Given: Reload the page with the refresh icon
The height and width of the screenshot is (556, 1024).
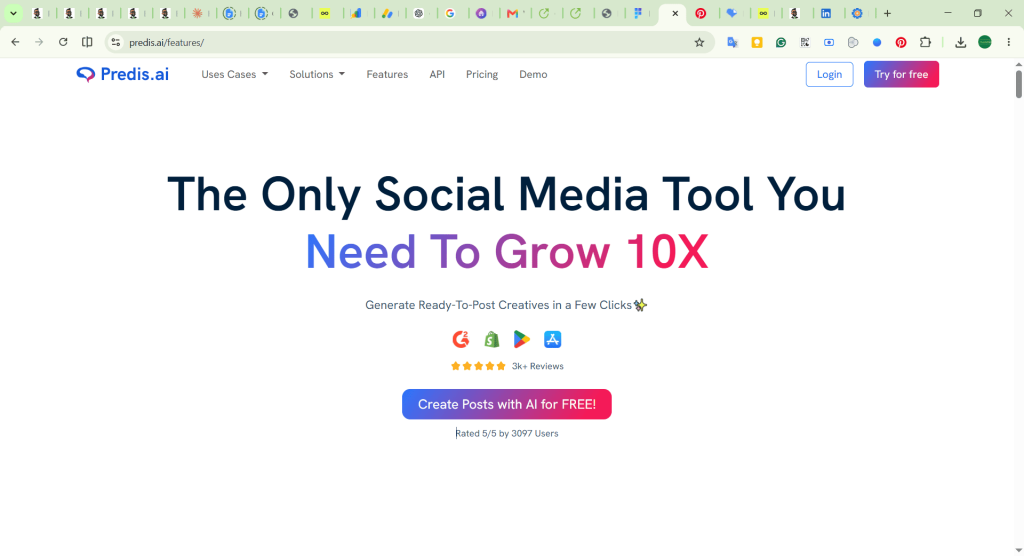Looking at the screenshot, I should [63, 42].
